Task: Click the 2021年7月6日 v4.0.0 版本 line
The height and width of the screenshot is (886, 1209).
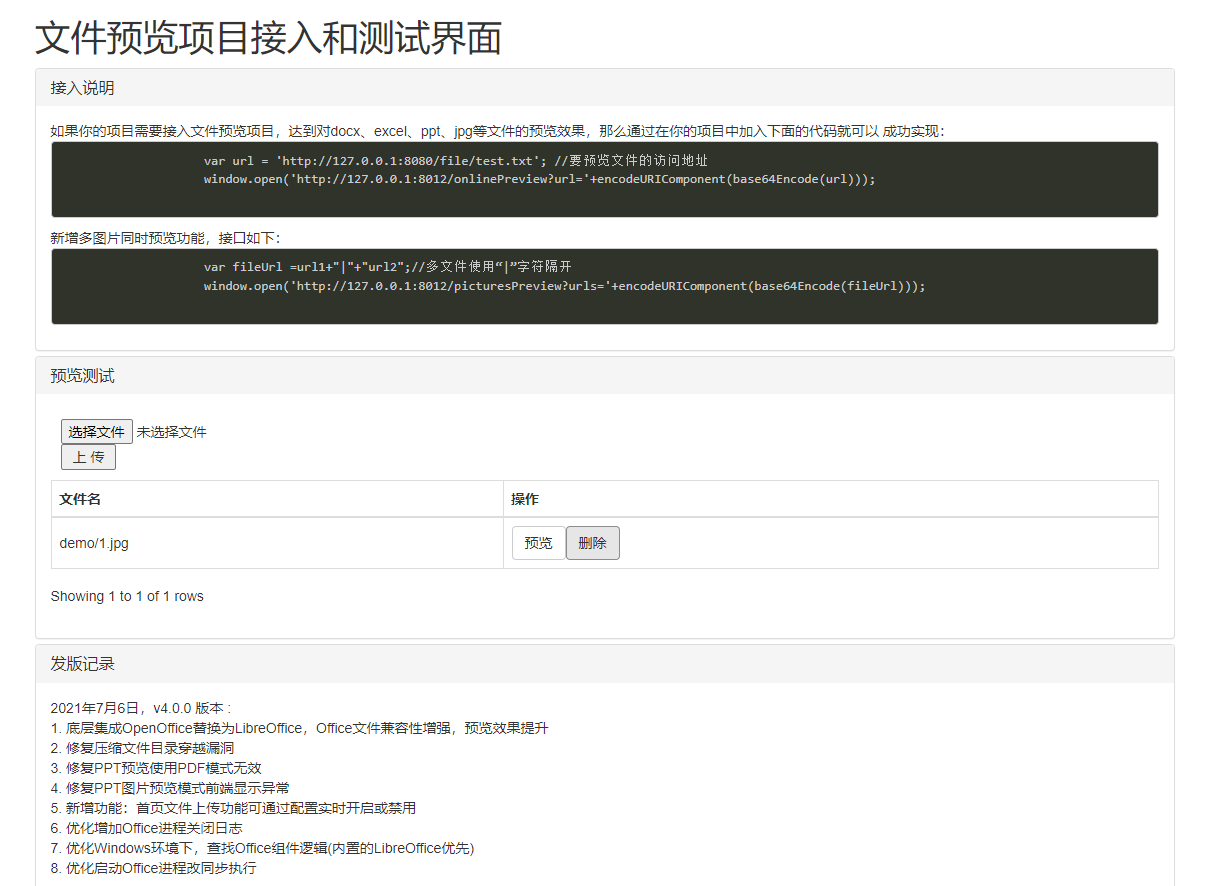Action: tap(141, 708)
